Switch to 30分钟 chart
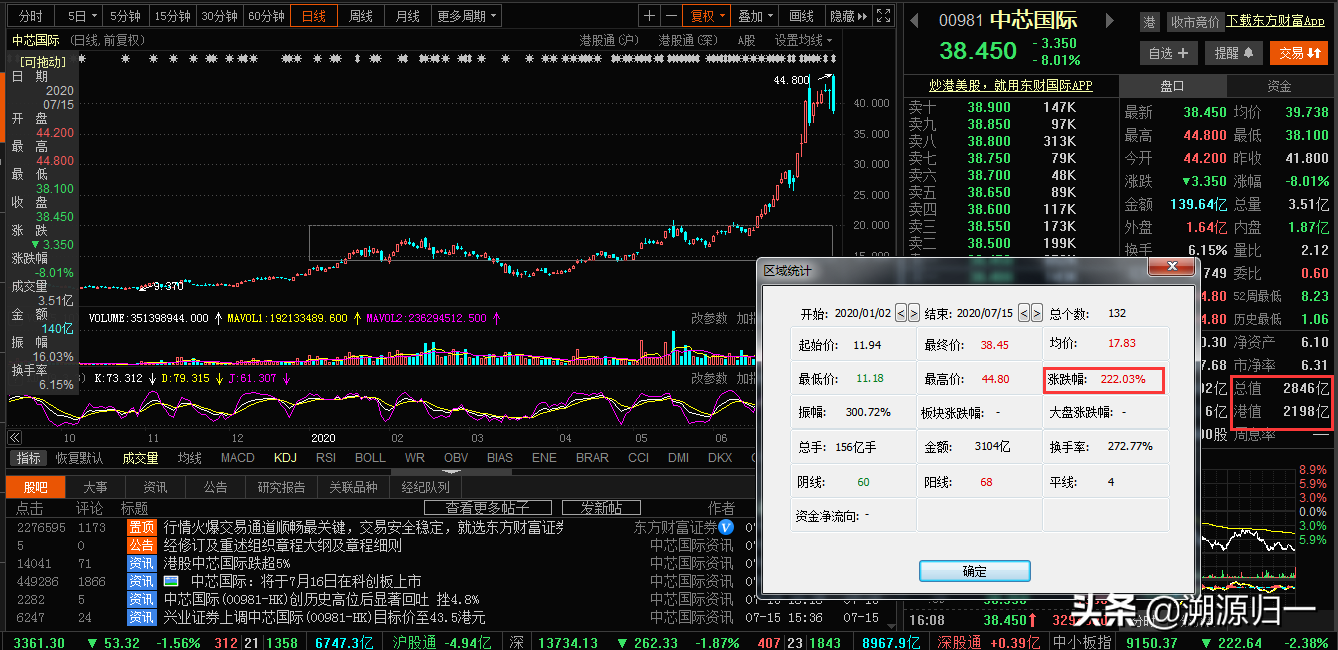 [x=219, y=16]
